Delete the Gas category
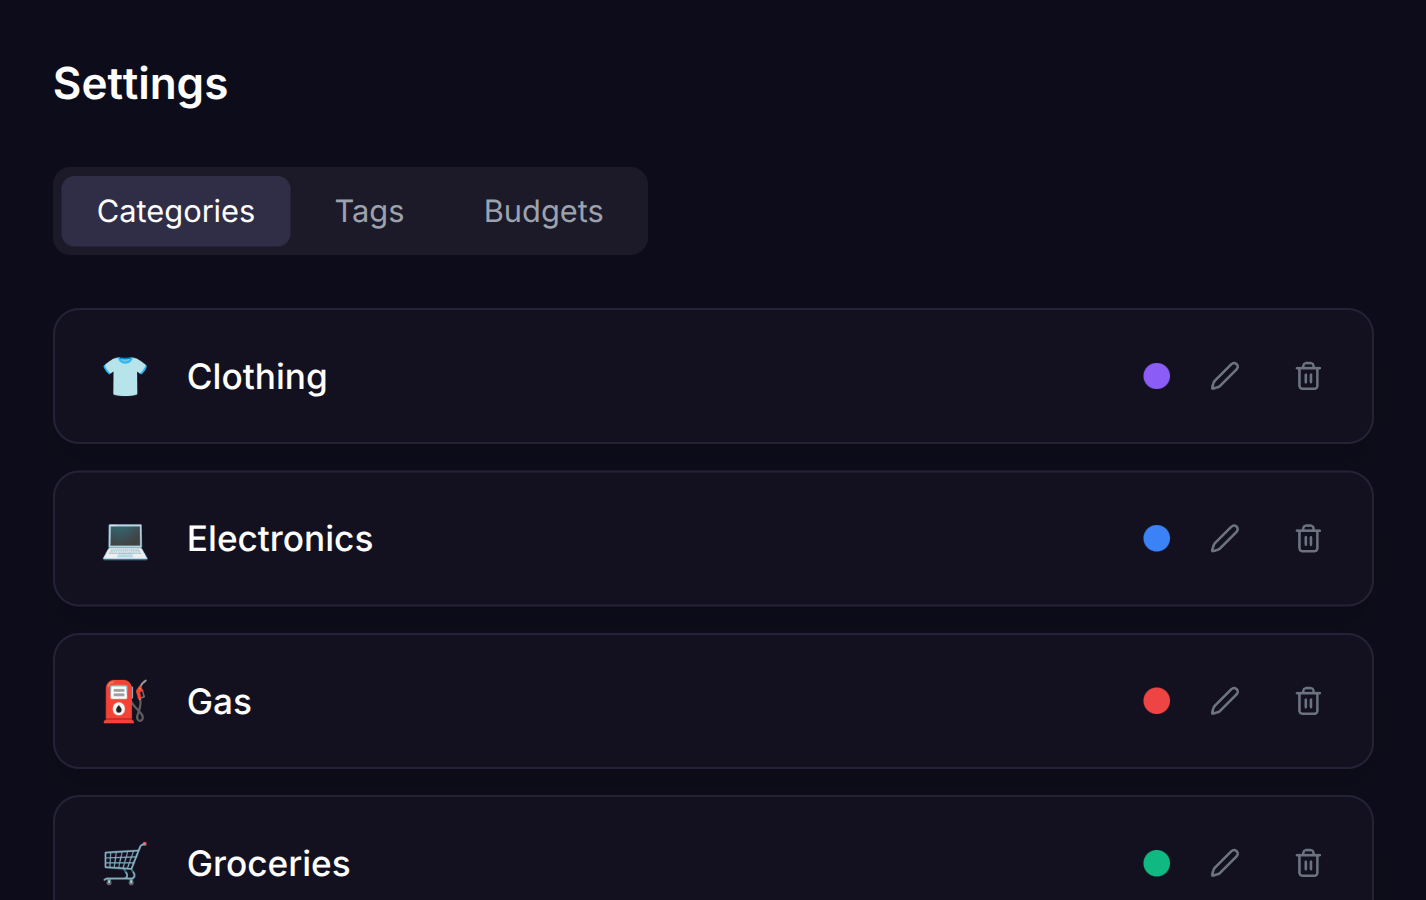The width and height of the screenshot is (1426, 900). pyautogui.click(x=1308, y=701)
